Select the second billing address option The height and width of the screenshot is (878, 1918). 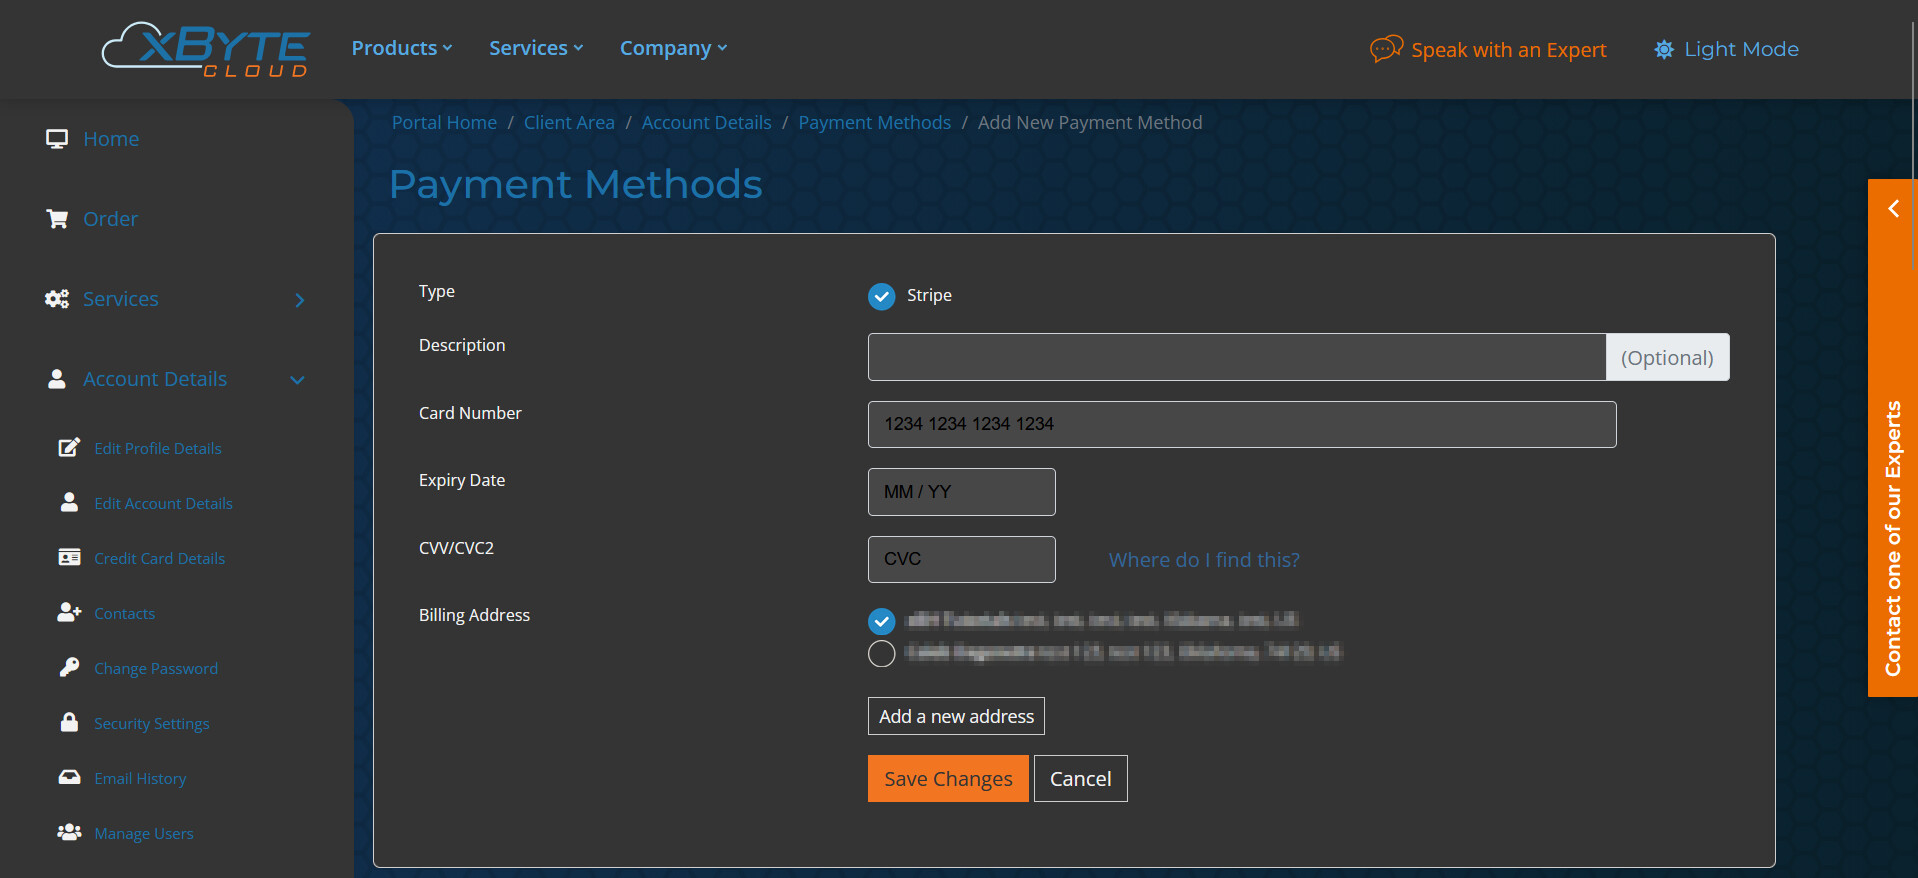point(881,654)
